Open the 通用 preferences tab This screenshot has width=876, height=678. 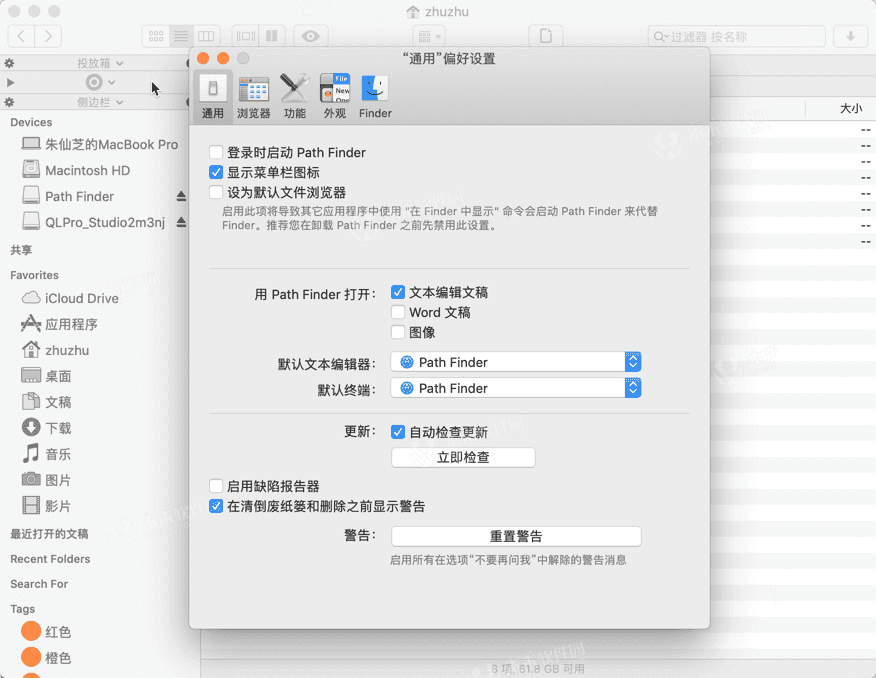coord(213,97)
